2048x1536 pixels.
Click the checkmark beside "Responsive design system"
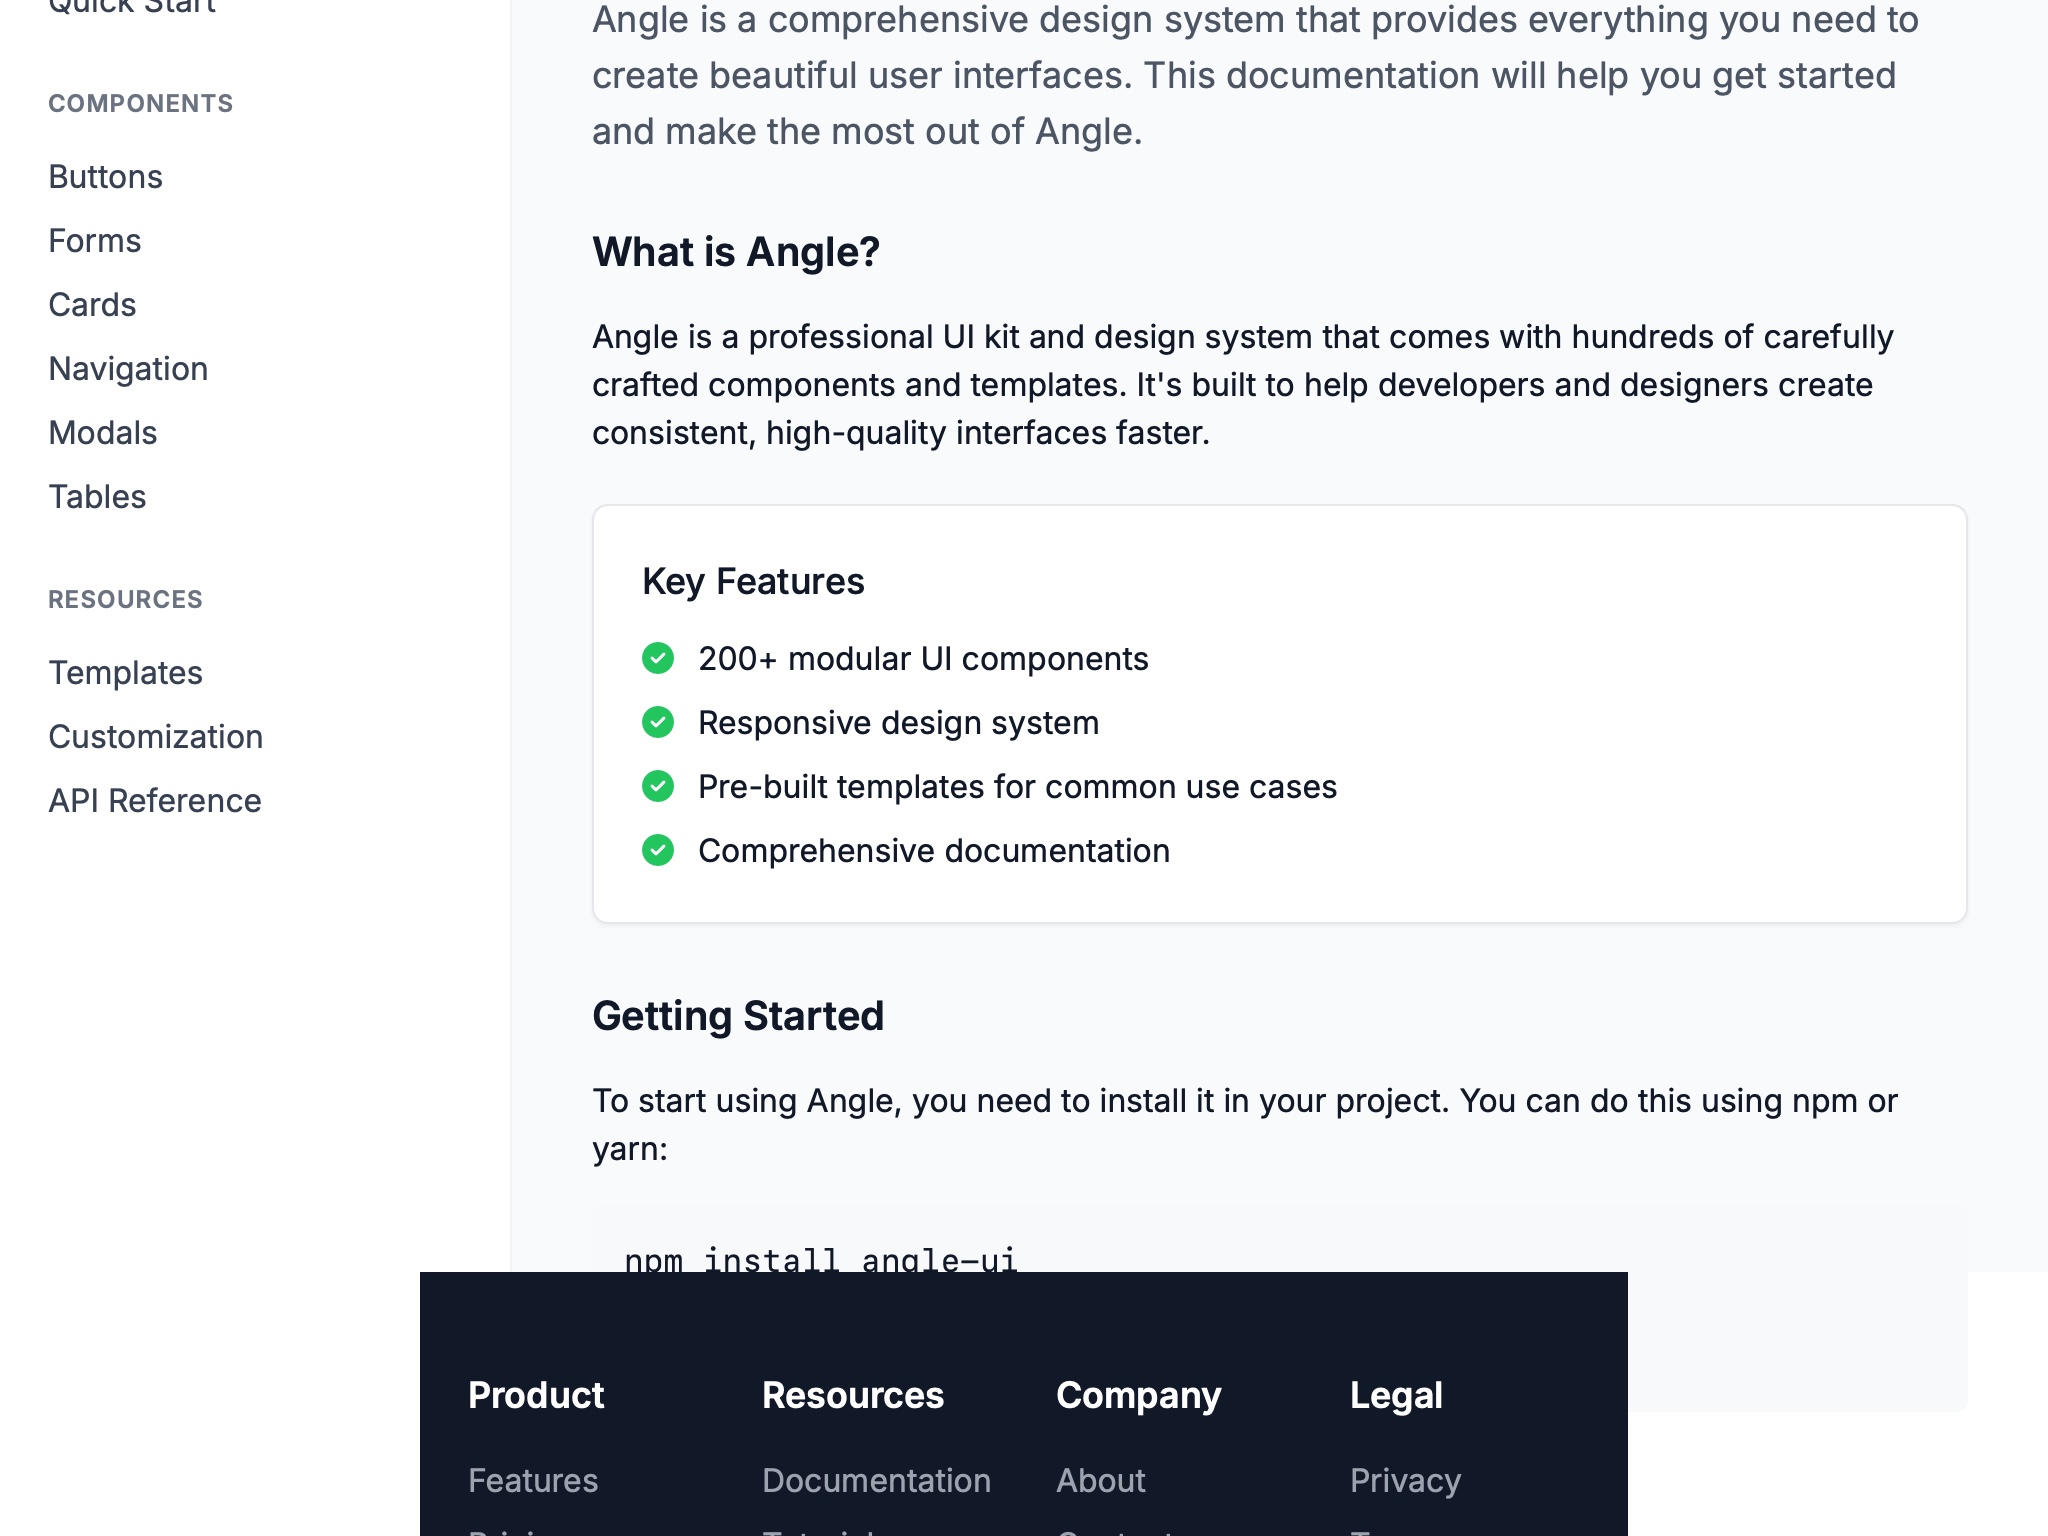point(658,722)
